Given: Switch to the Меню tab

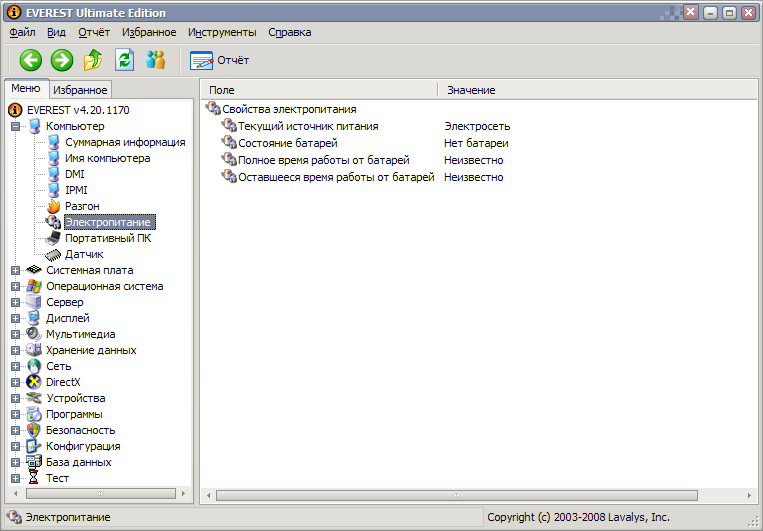Looking at the screenshot, I should (x=26, y=88).
